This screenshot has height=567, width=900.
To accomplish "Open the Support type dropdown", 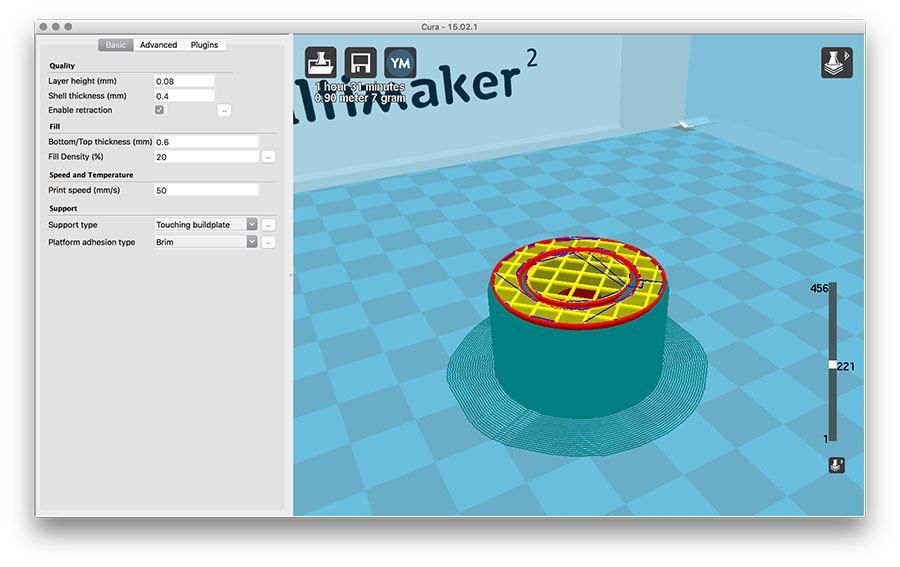I will (206, 224).
